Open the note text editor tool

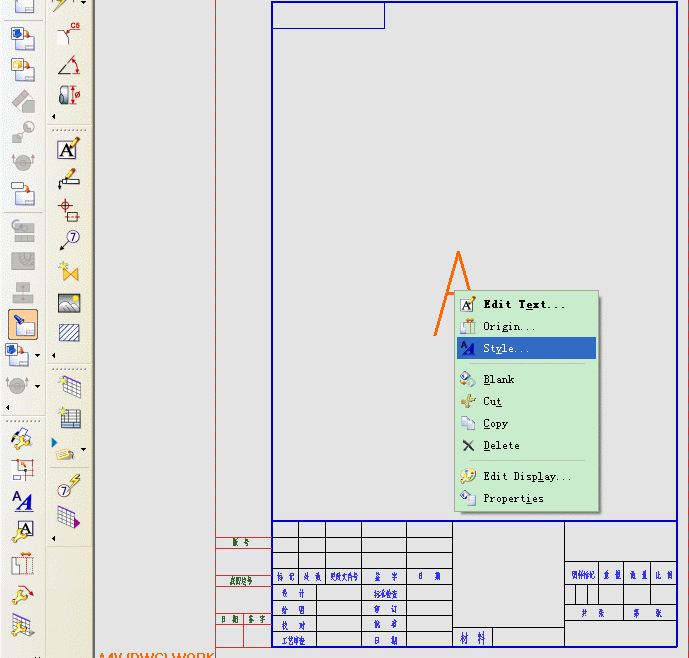point(69,148)
